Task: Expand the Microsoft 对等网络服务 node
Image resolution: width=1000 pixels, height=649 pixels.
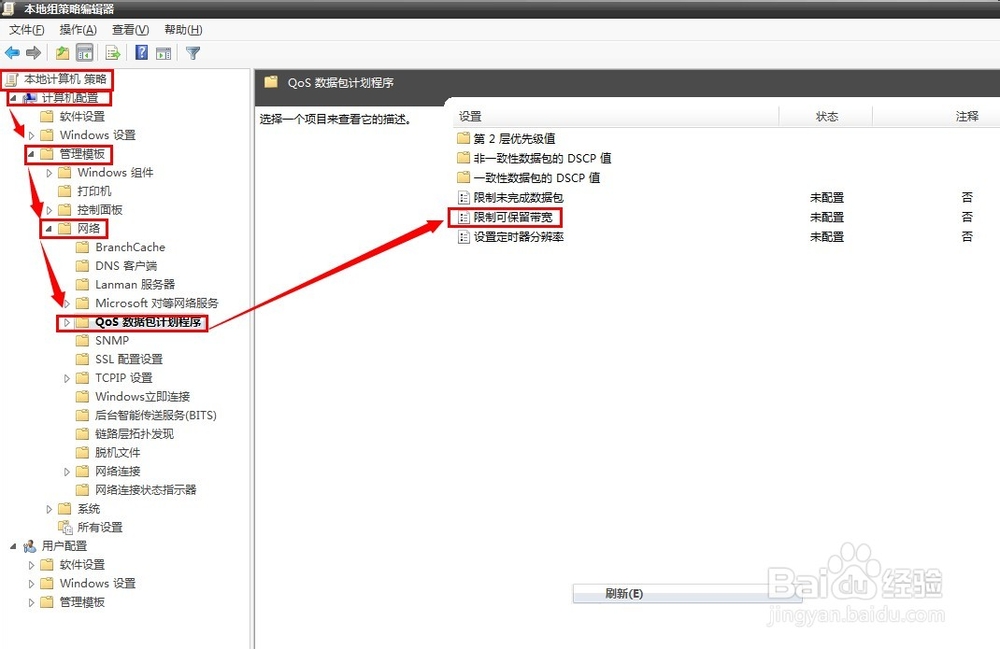Action: (67, 303)
